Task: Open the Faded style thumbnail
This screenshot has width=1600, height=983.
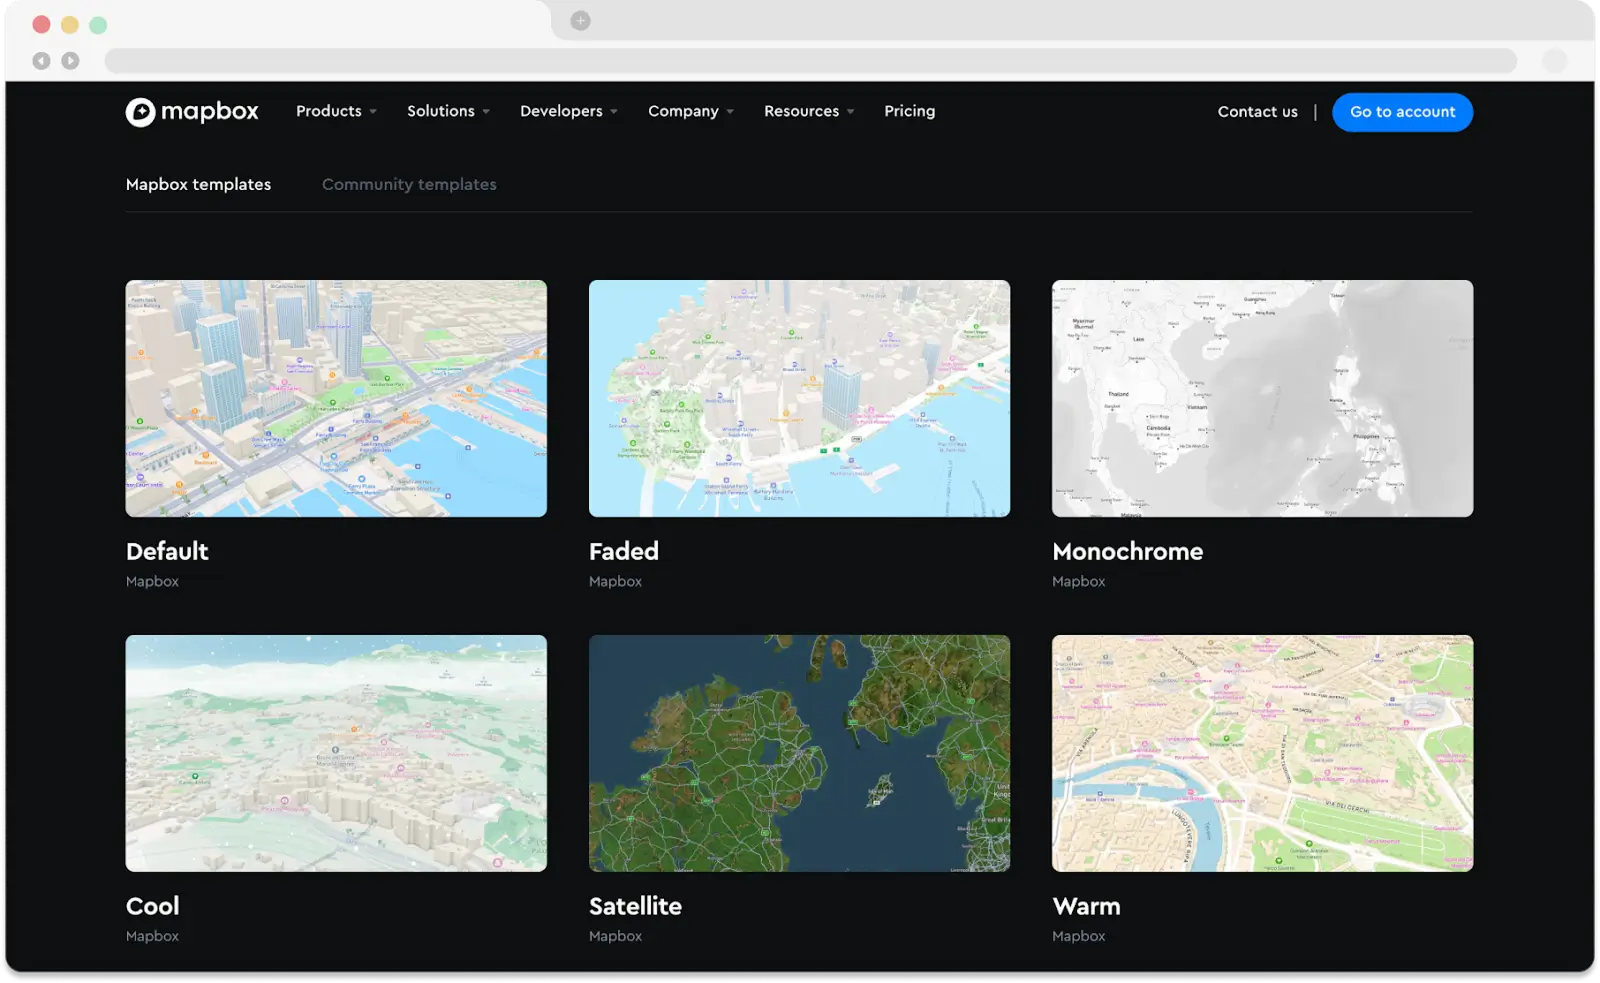Action: [x=799, y=398]
